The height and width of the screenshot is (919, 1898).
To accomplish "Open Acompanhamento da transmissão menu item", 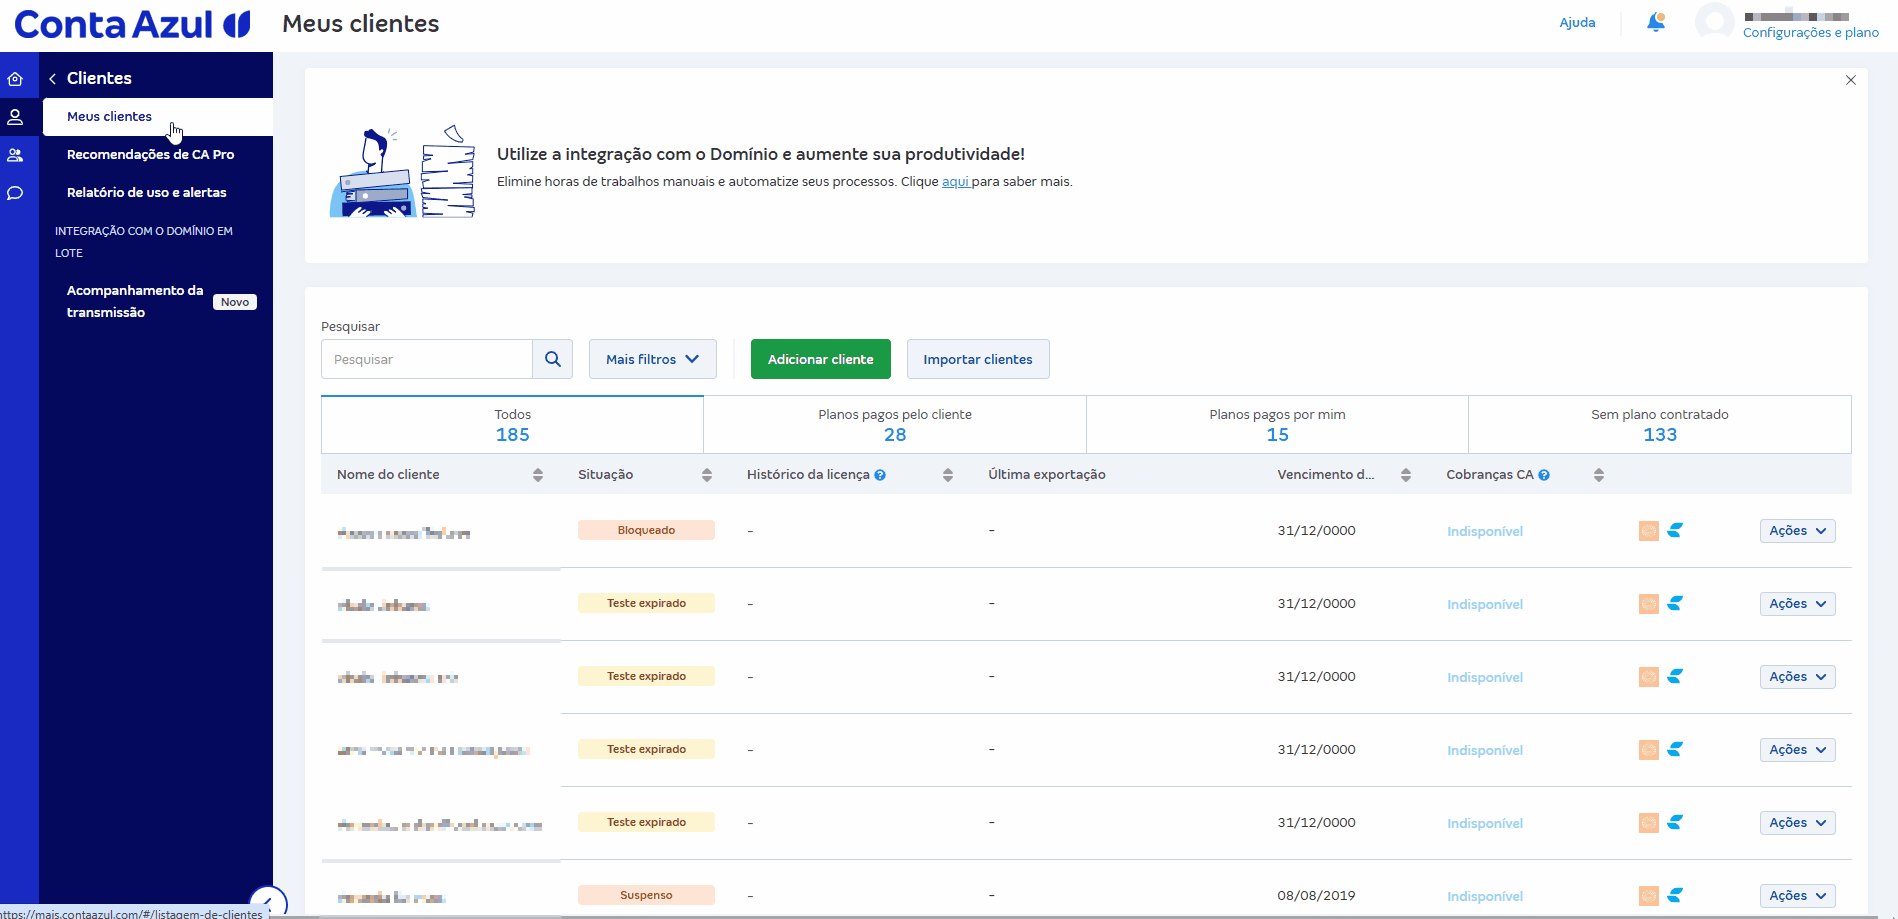I will (135, 302).
